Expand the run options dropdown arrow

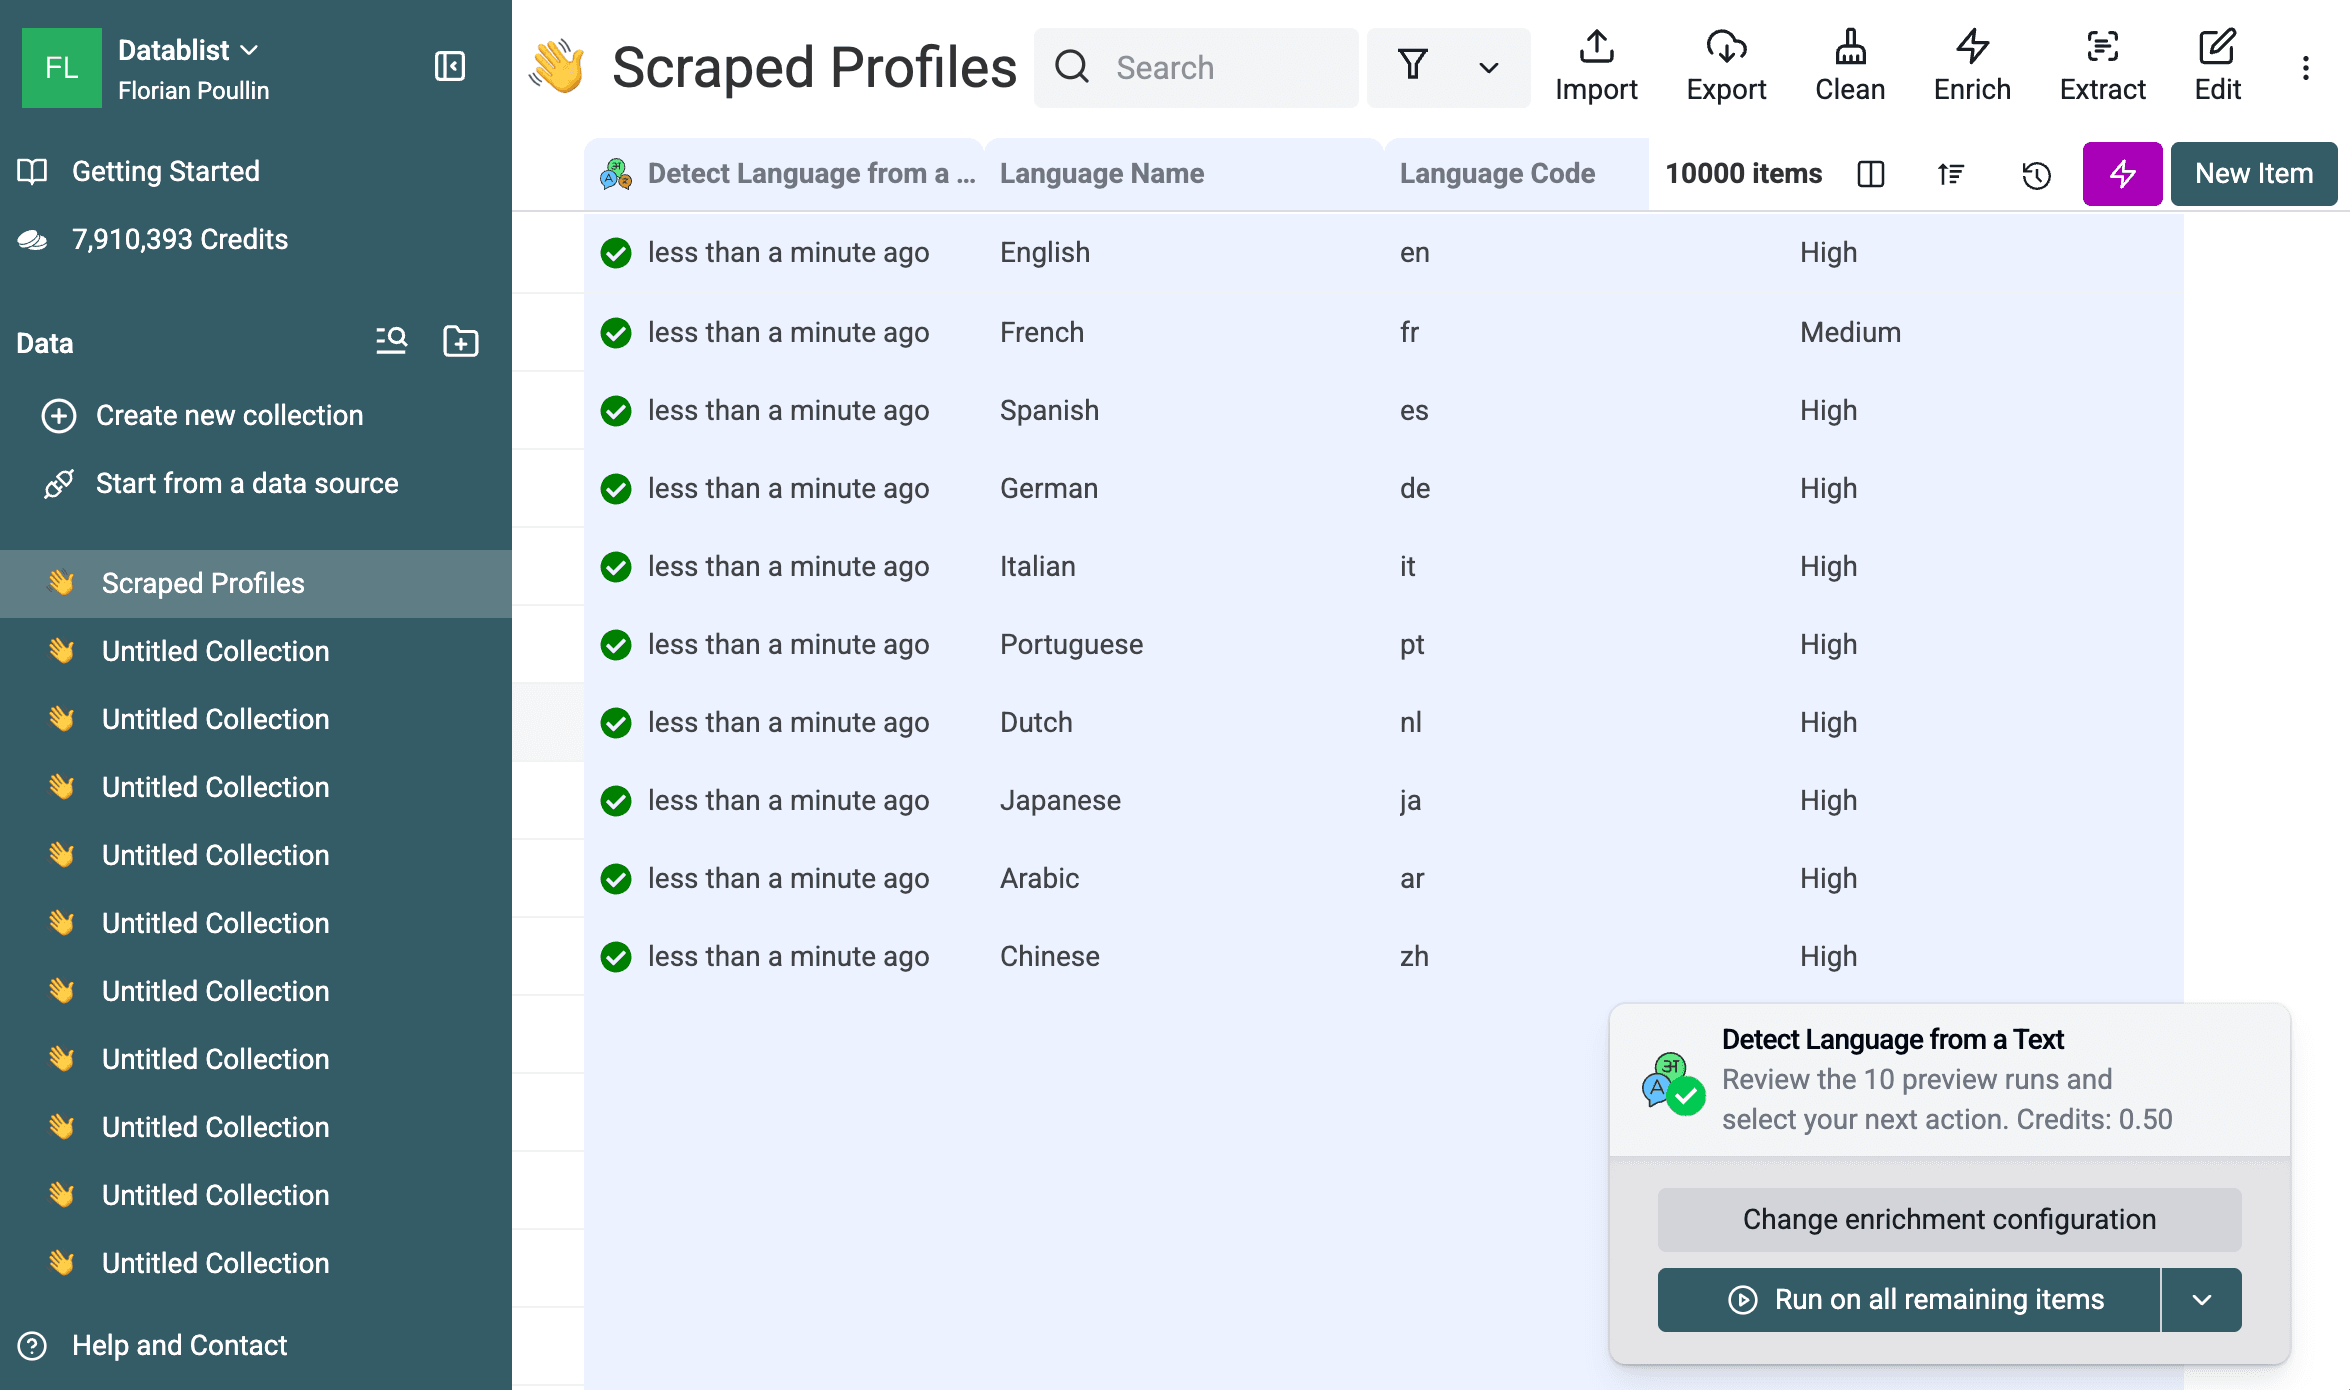(x=2201, y=1300)
